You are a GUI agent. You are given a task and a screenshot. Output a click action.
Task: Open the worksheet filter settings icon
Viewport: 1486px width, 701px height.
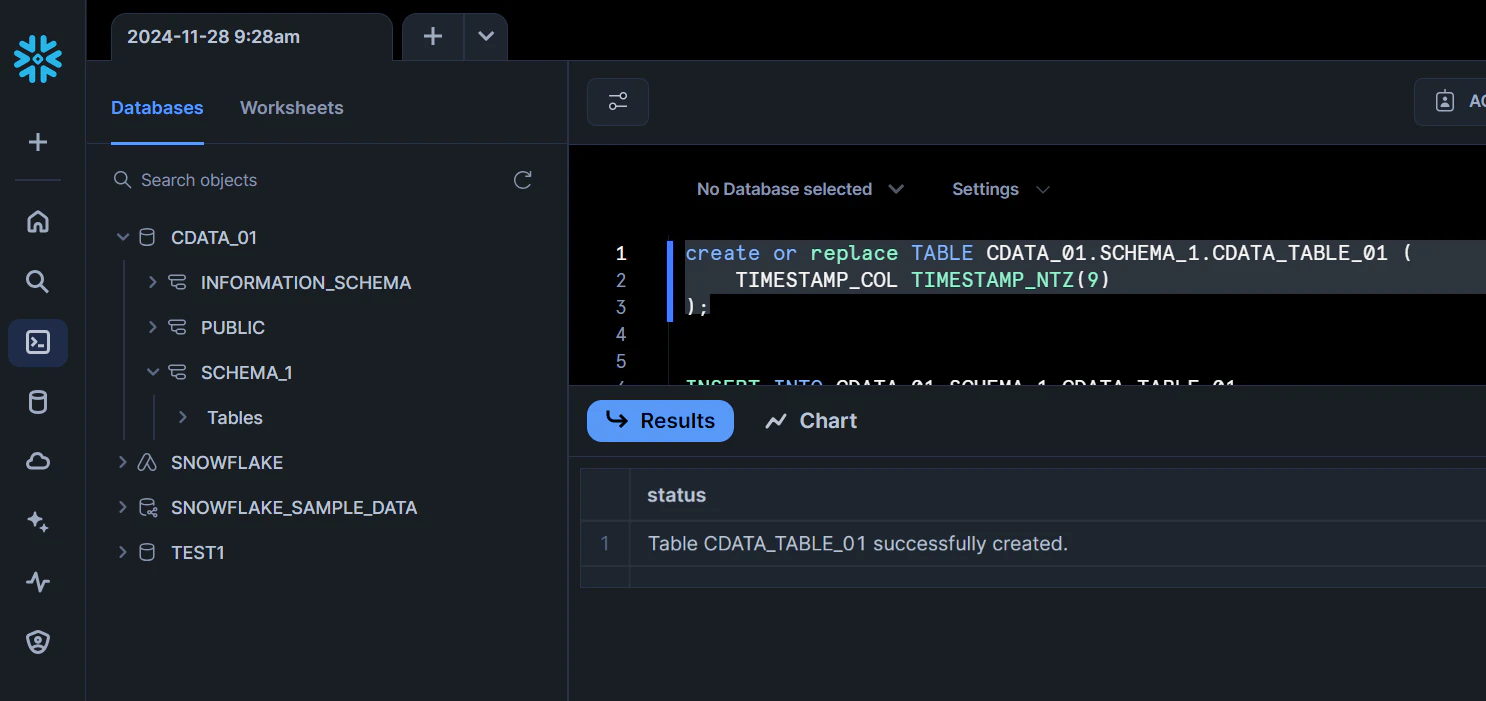click(x=618, y=102)
